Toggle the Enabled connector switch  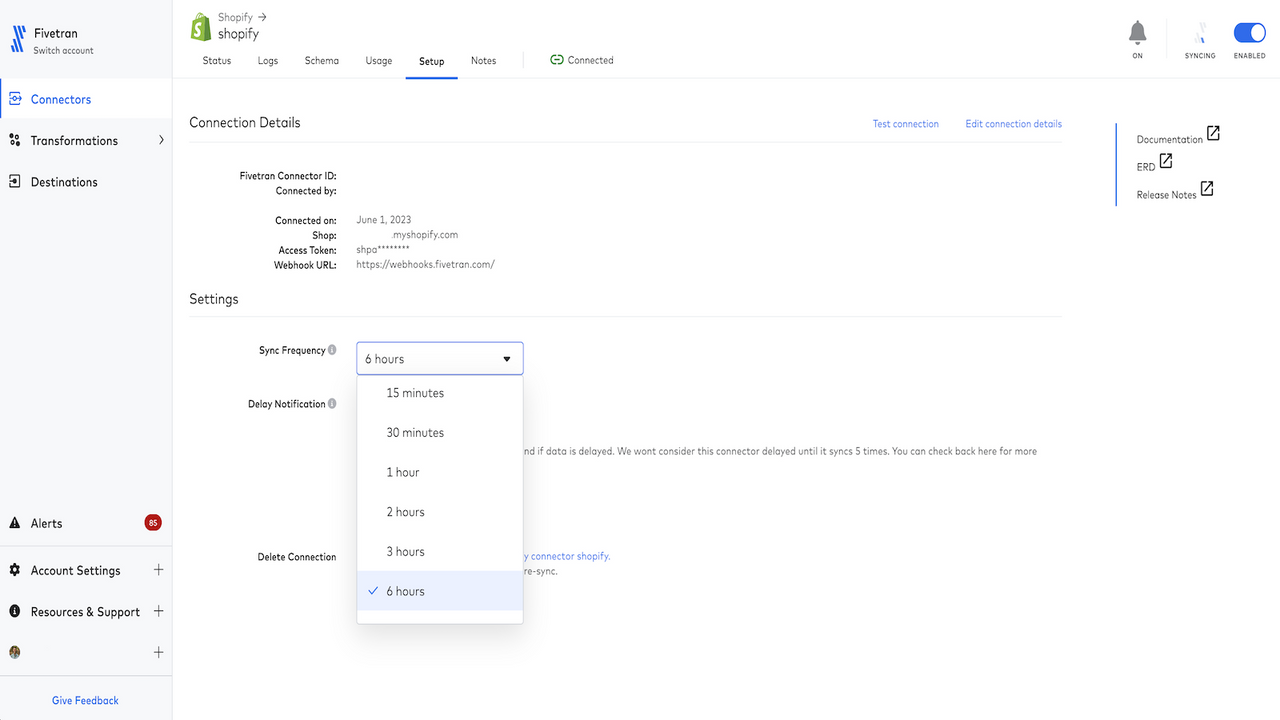click(1250, 33)
